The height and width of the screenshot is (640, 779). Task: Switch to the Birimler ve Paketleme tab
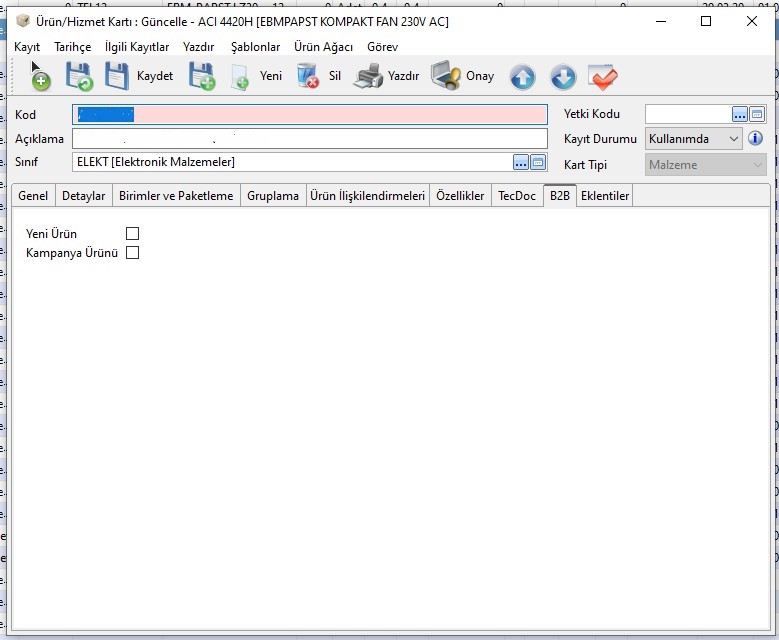click(176, 196)
